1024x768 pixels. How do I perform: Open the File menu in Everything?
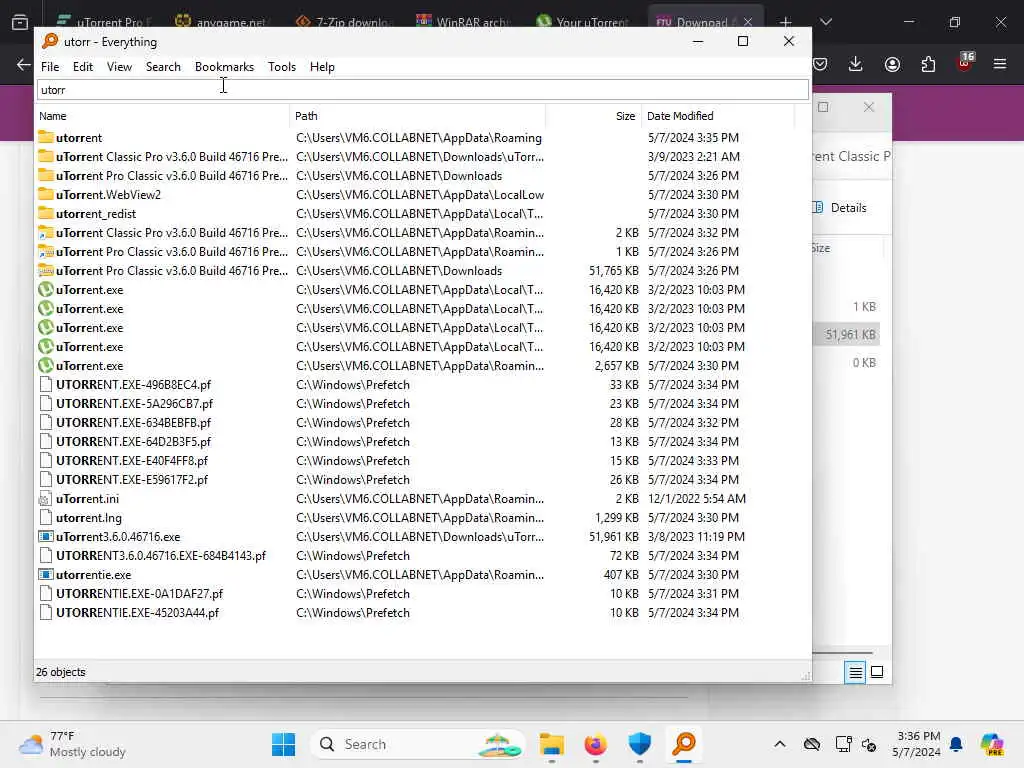click(50, 67)
